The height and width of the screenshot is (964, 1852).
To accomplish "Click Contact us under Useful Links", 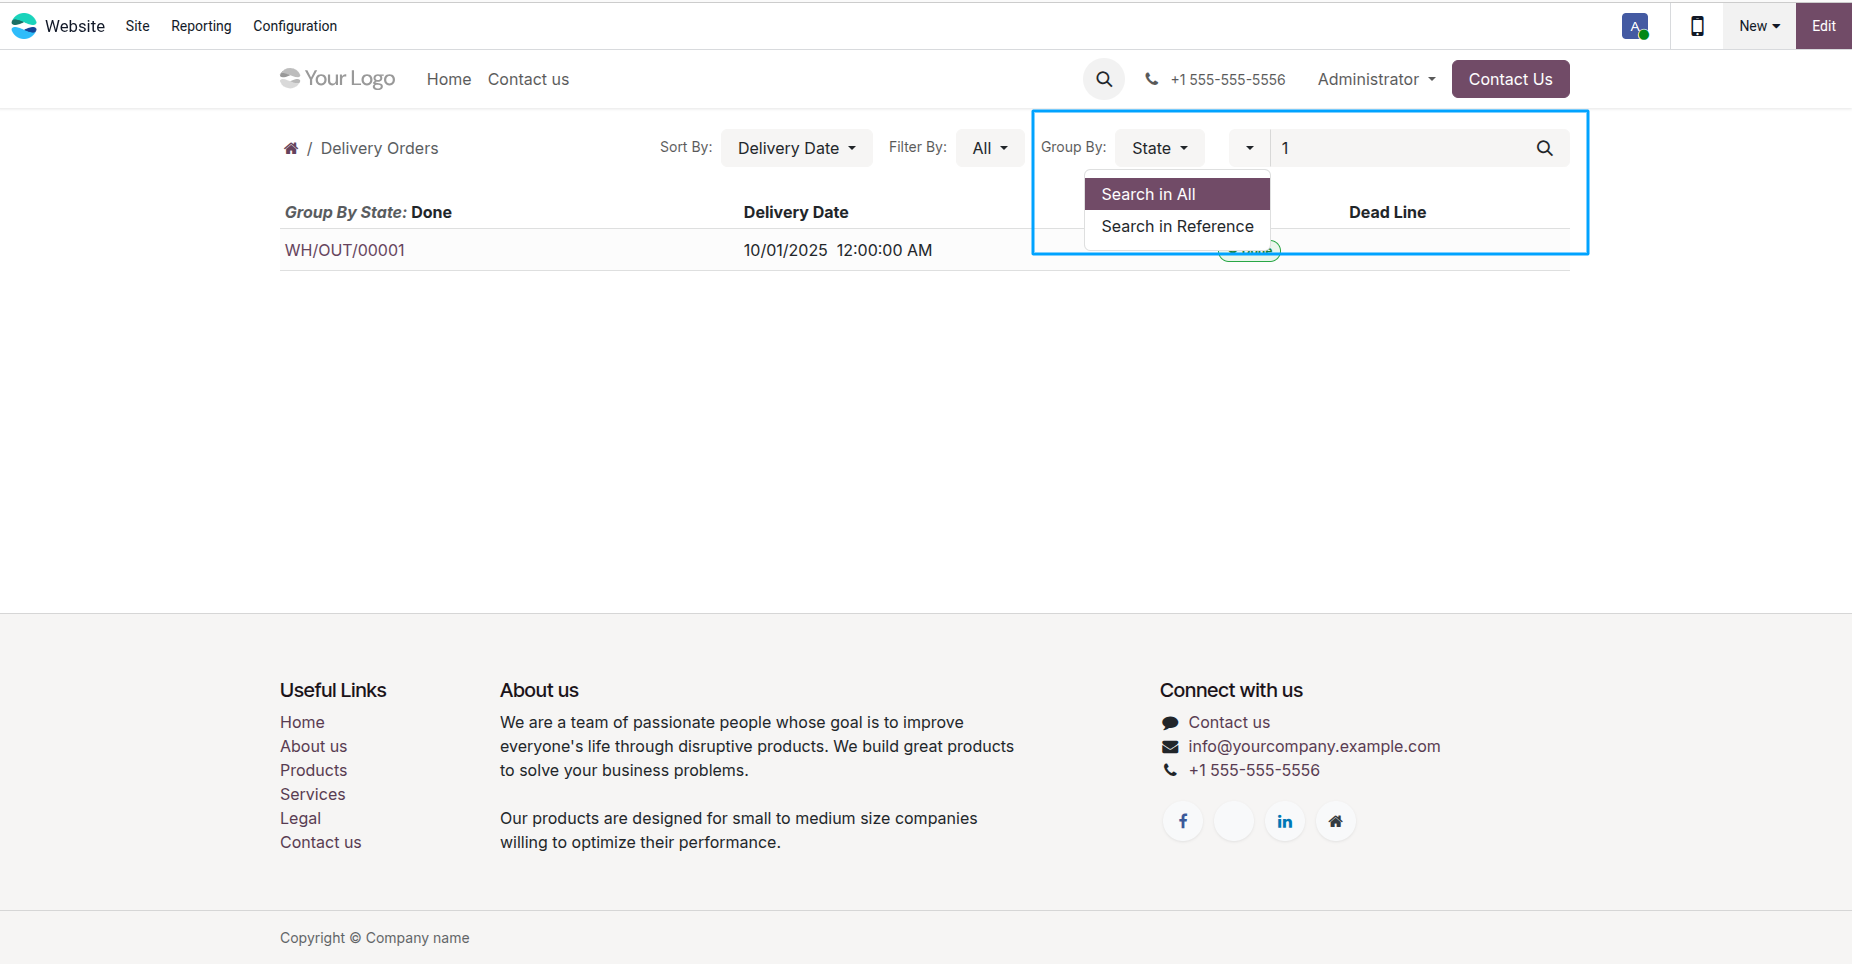I will [x=320, y=842].
